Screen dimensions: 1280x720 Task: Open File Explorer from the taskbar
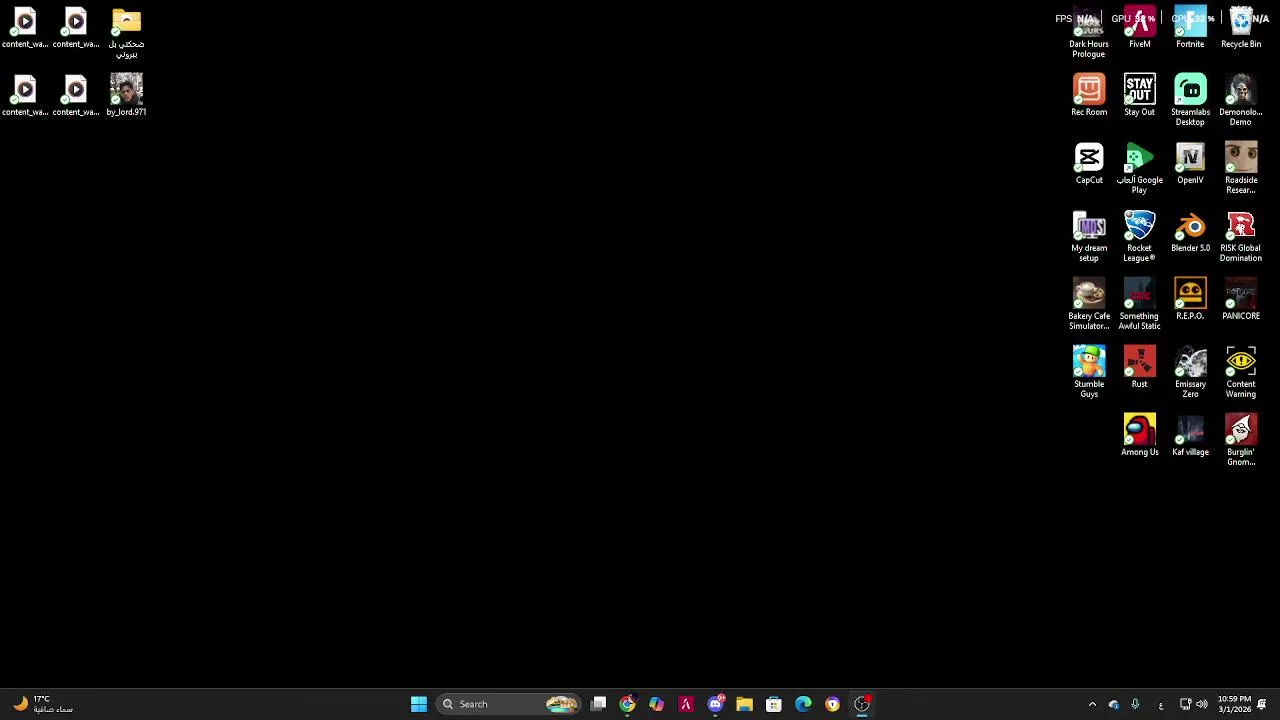pos(744,704)
